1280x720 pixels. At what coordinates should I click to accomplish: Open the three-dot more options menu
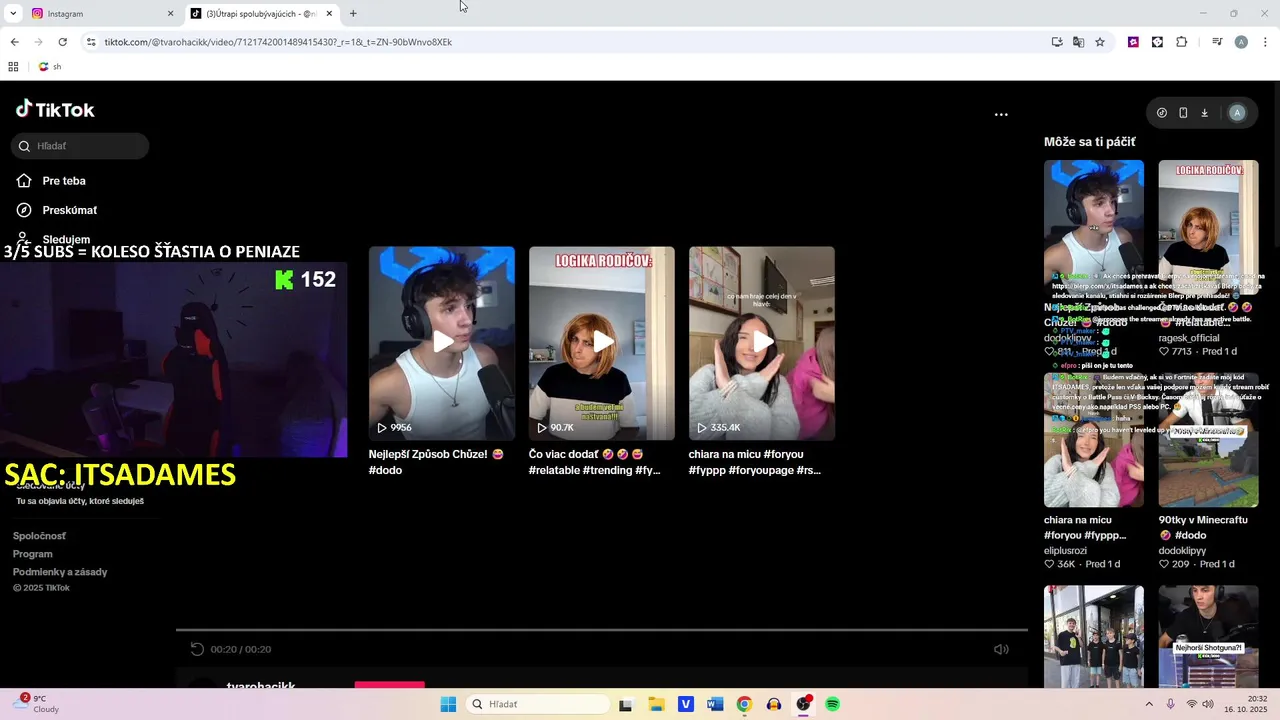point(1001,114)
